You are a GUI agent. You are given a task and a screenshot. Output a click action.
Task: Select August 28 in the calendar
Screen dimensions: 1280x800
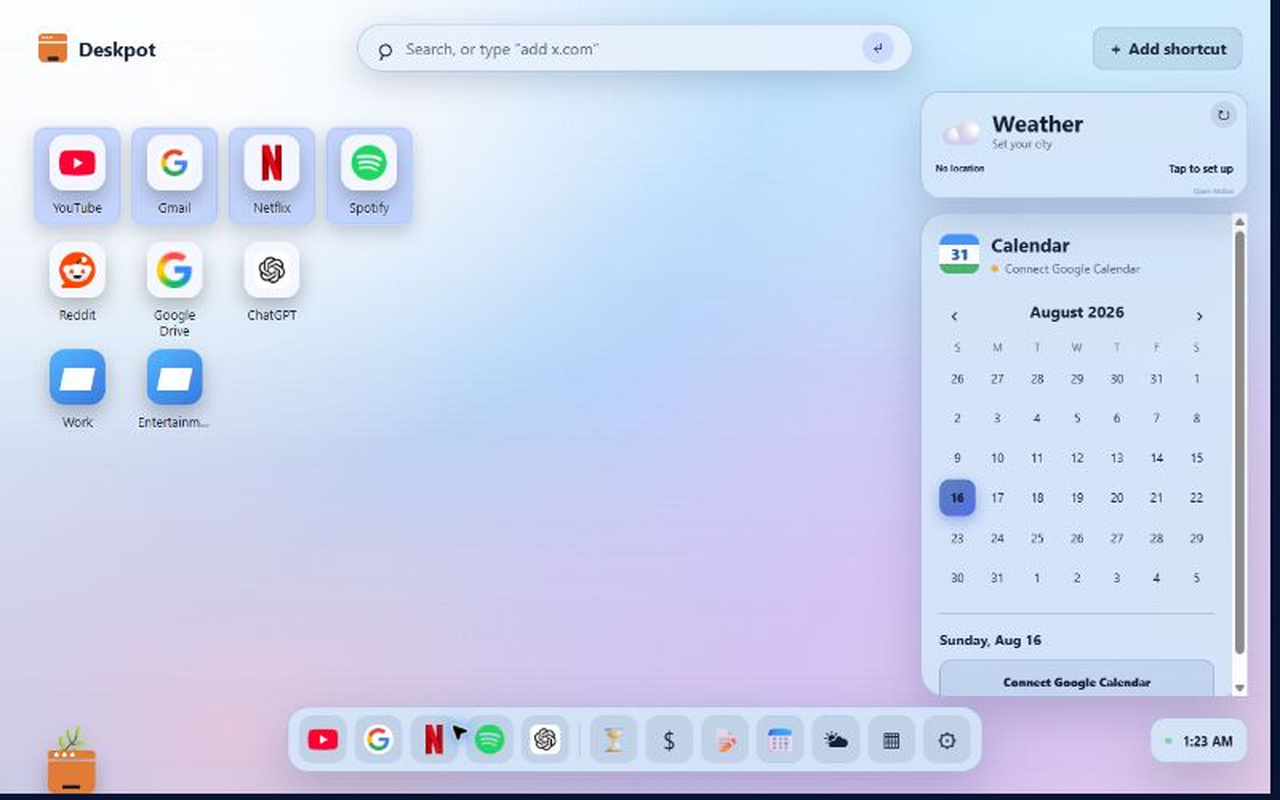click(1156, 538)
